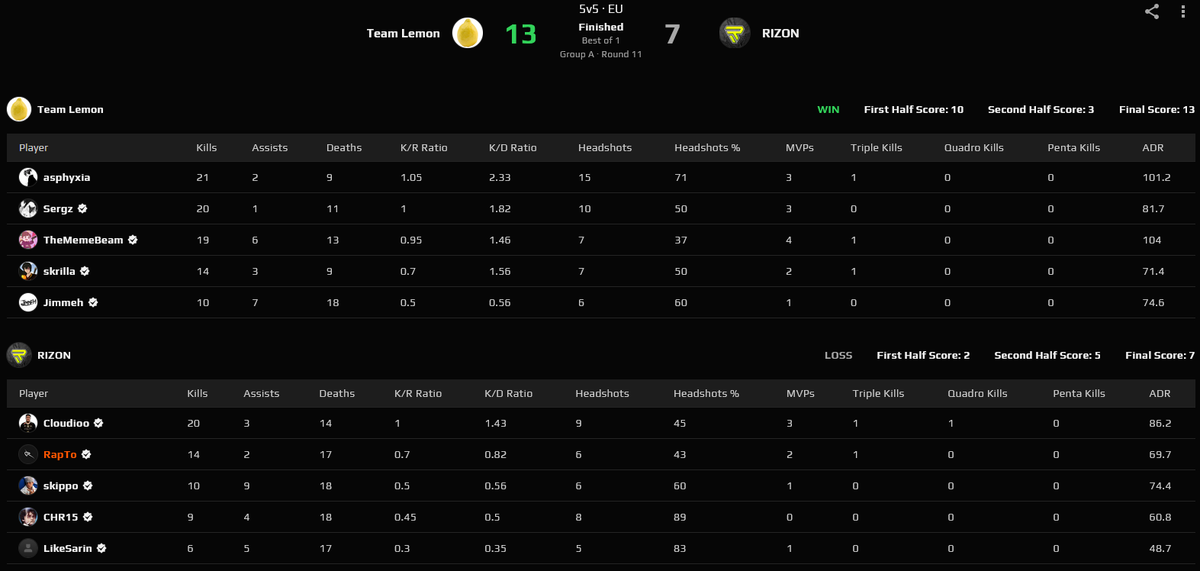
Task: Open Cloudioo's avatar
Action: click(28, 423)
